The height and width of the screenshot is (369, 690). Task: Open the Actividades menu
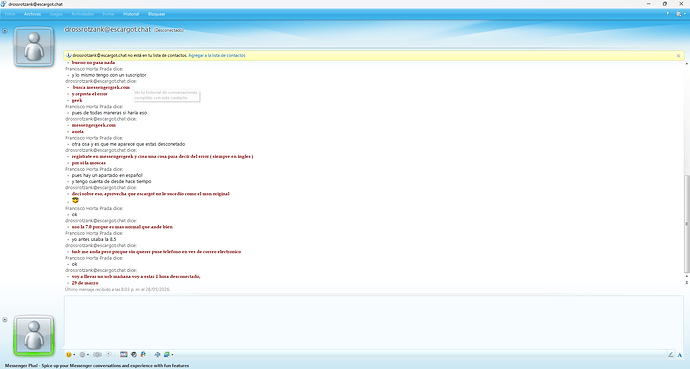(82, 14)
